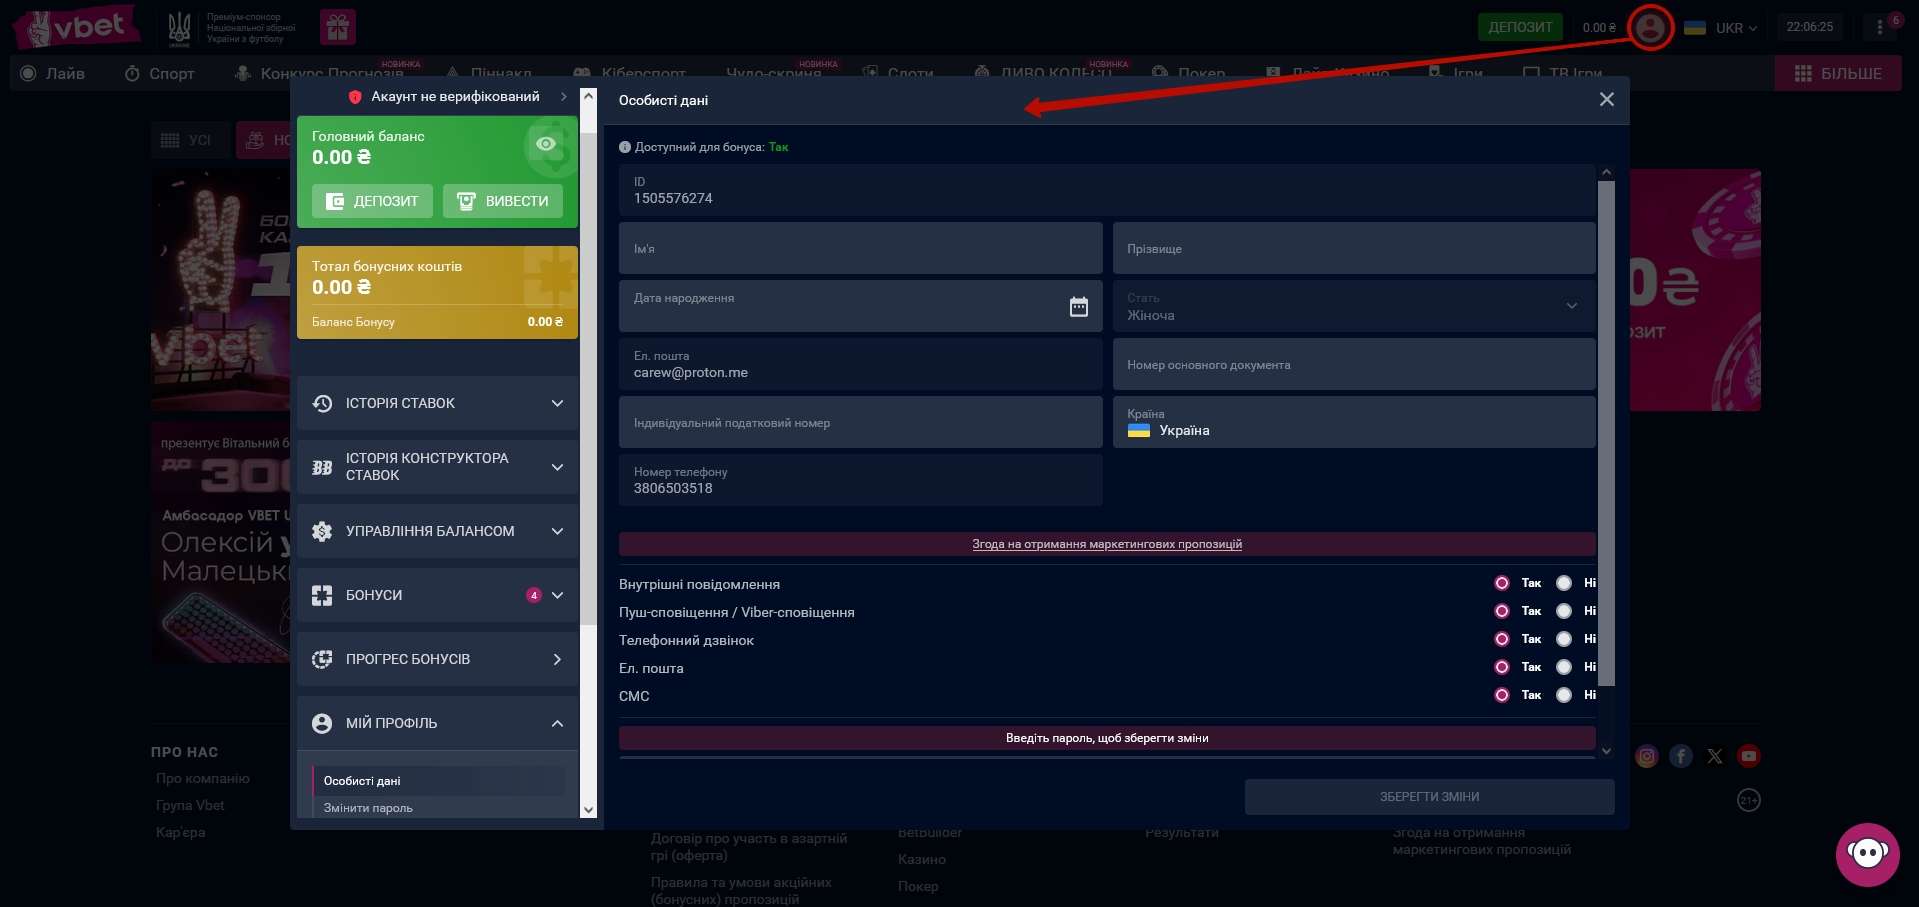This screenshot has width=1919, height=907.
Task: Select 'Ні' for Внутрішні повідомлення
Action: tap(1564, 583)
